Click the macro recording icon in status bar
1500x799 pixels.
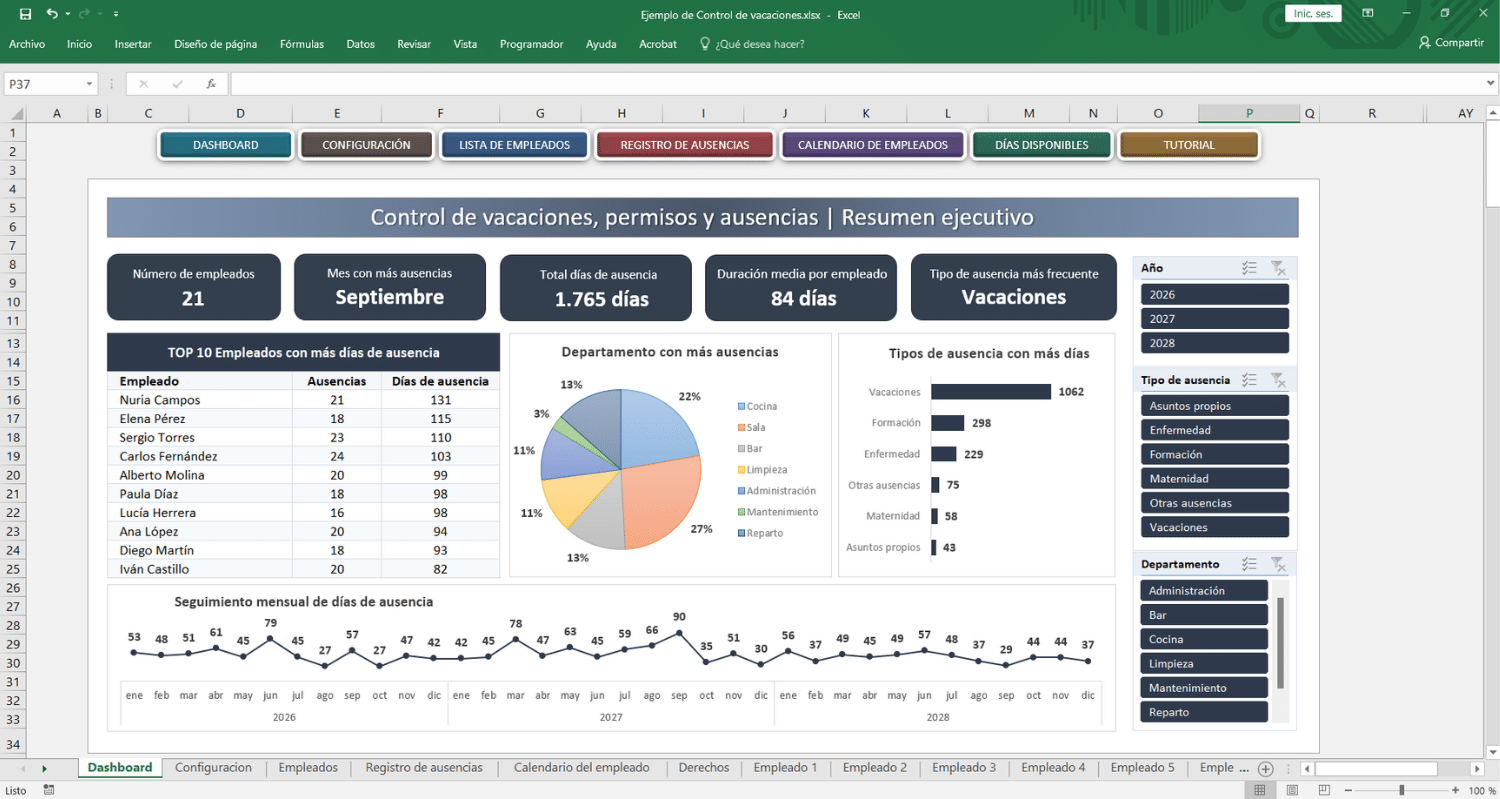pyautogui.click(x=48, y=790)
